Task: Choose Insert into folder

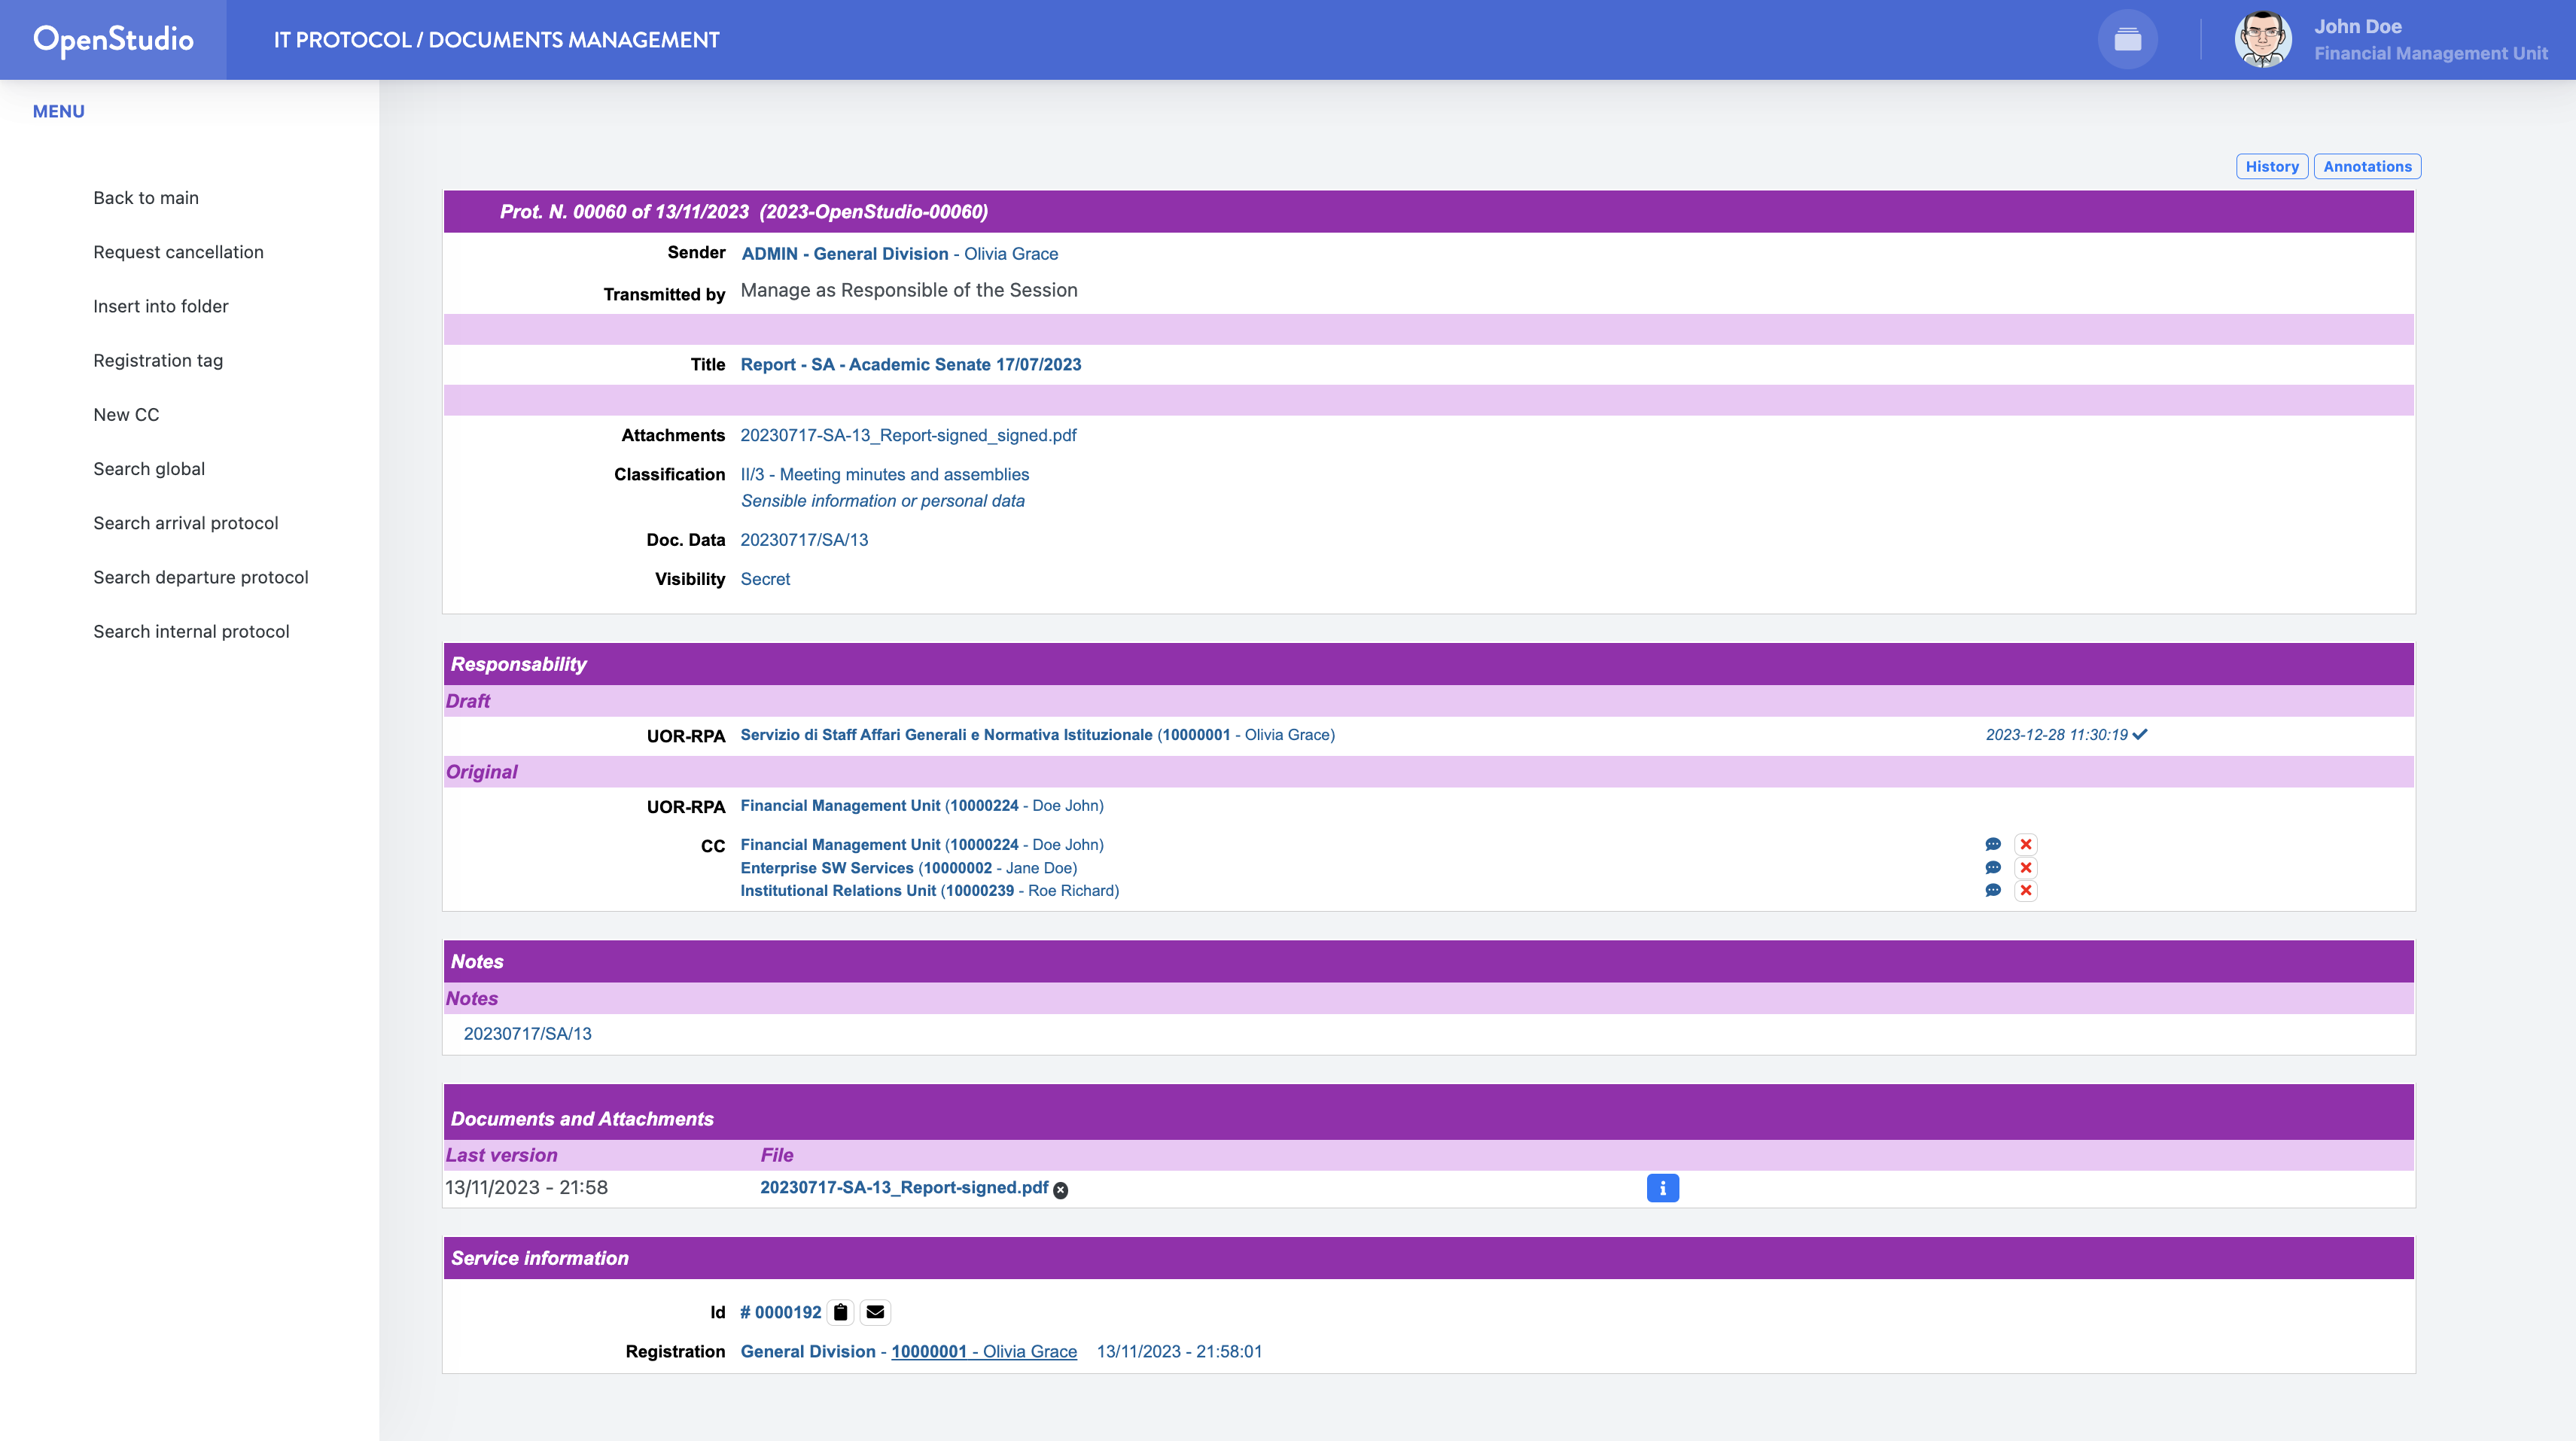Action: click(x=161, y=306)
